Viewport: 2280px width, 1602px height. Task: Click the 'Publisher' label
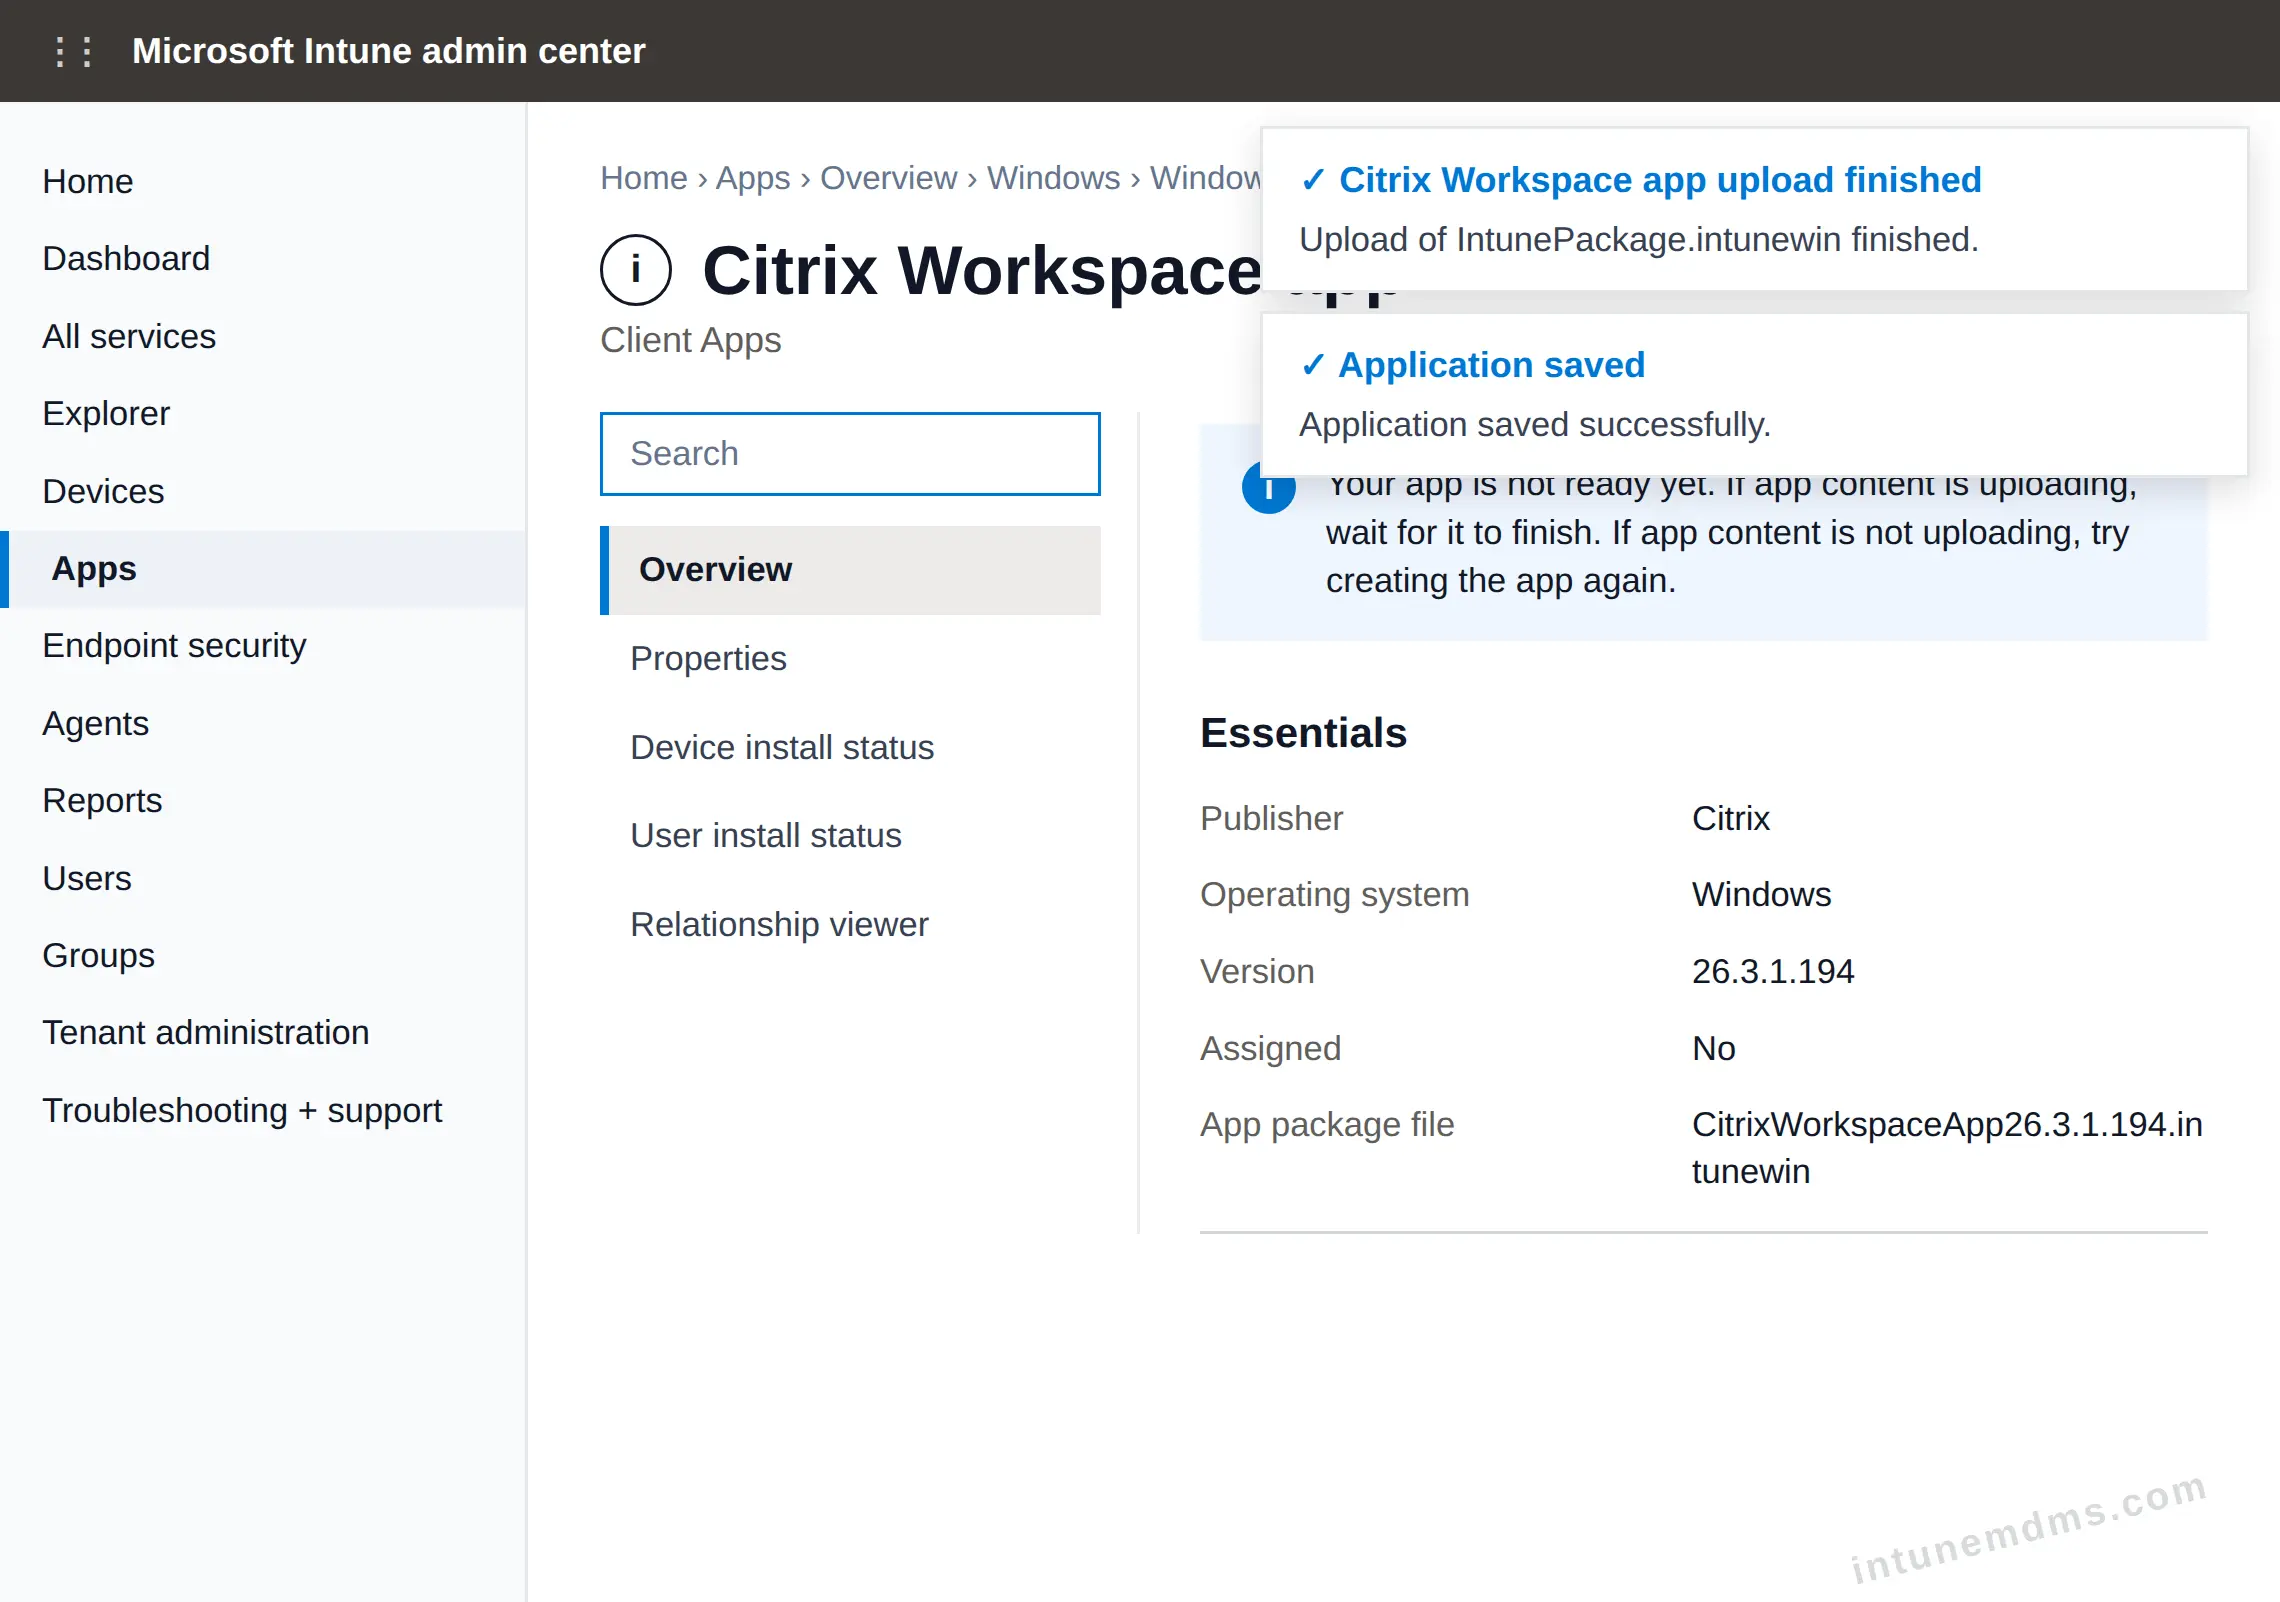click(1271, 819)
